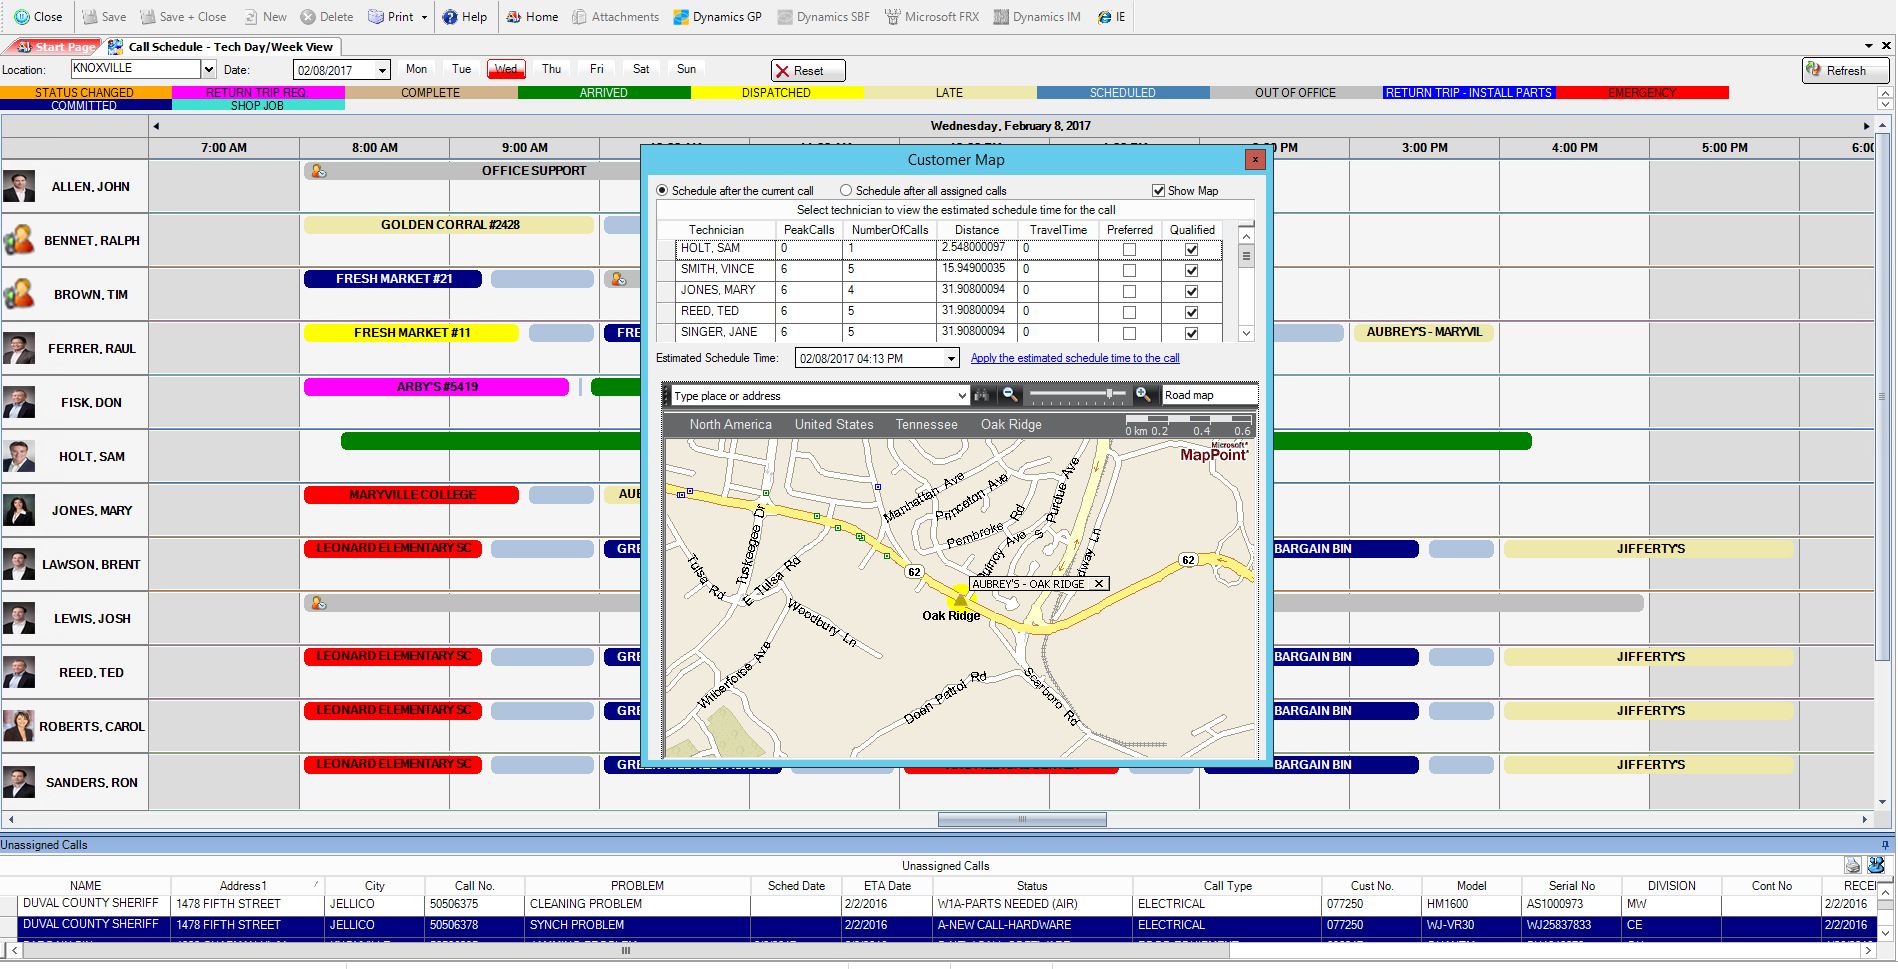Launch Microsoft FRX from the toolbar

[x=932, y=17]
